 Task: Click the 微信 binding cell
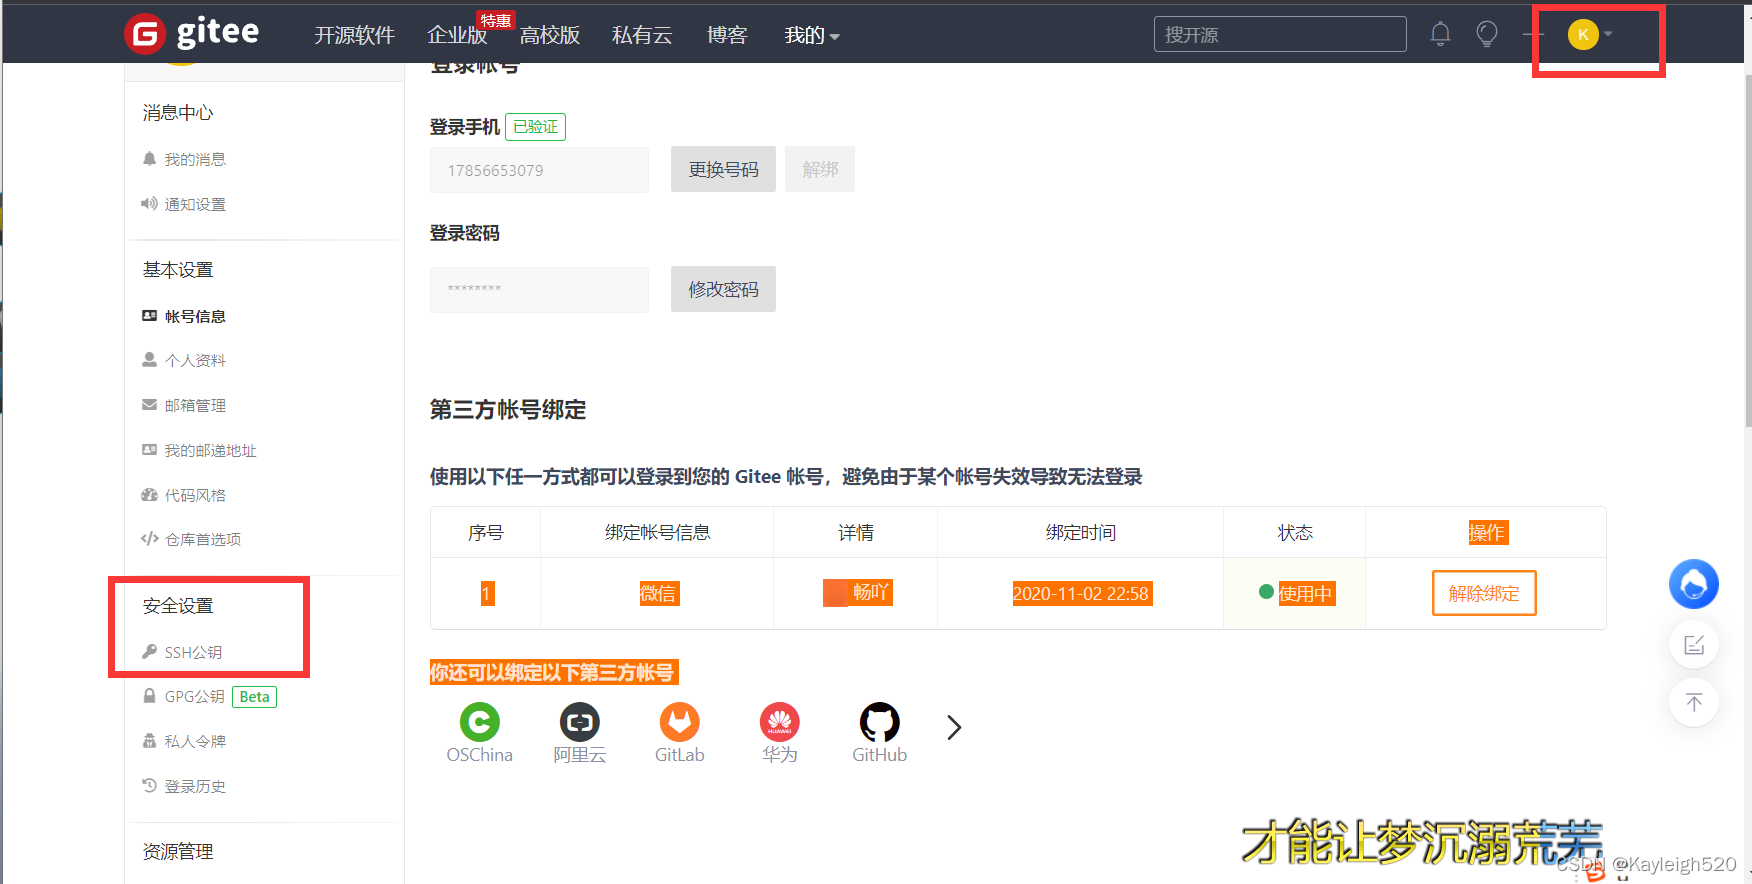pos(658,593)
